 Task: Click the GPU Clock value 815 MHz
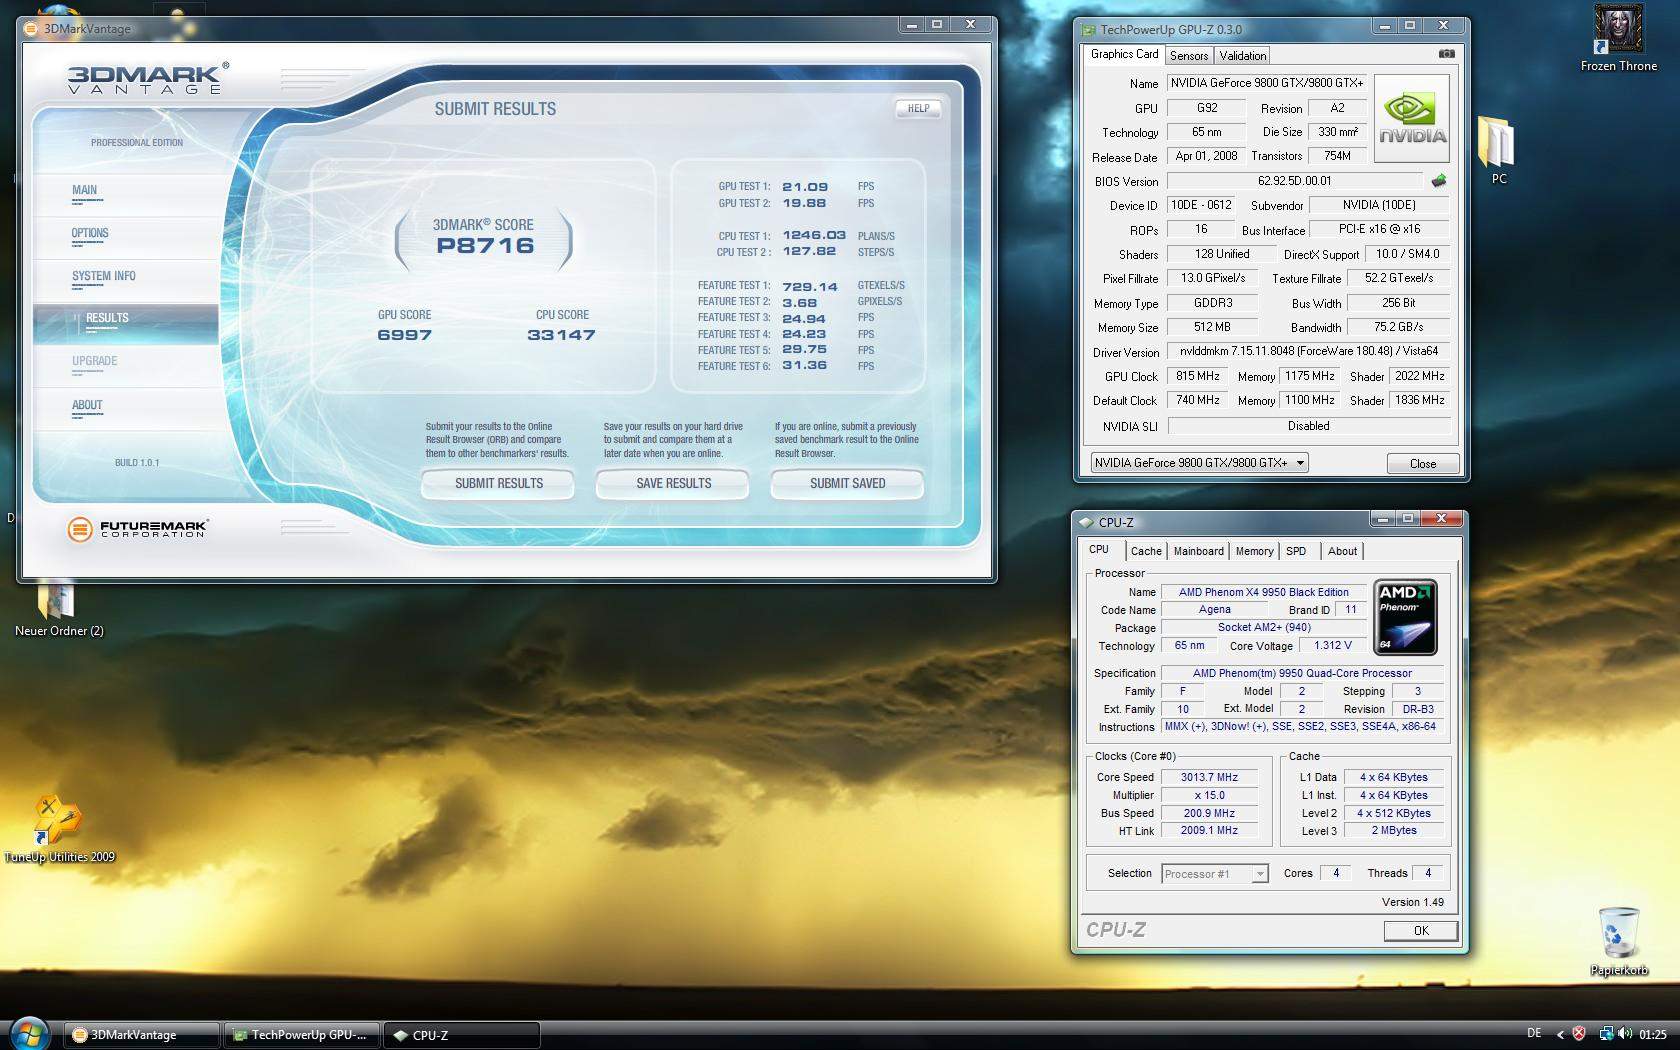[1197, 376]
